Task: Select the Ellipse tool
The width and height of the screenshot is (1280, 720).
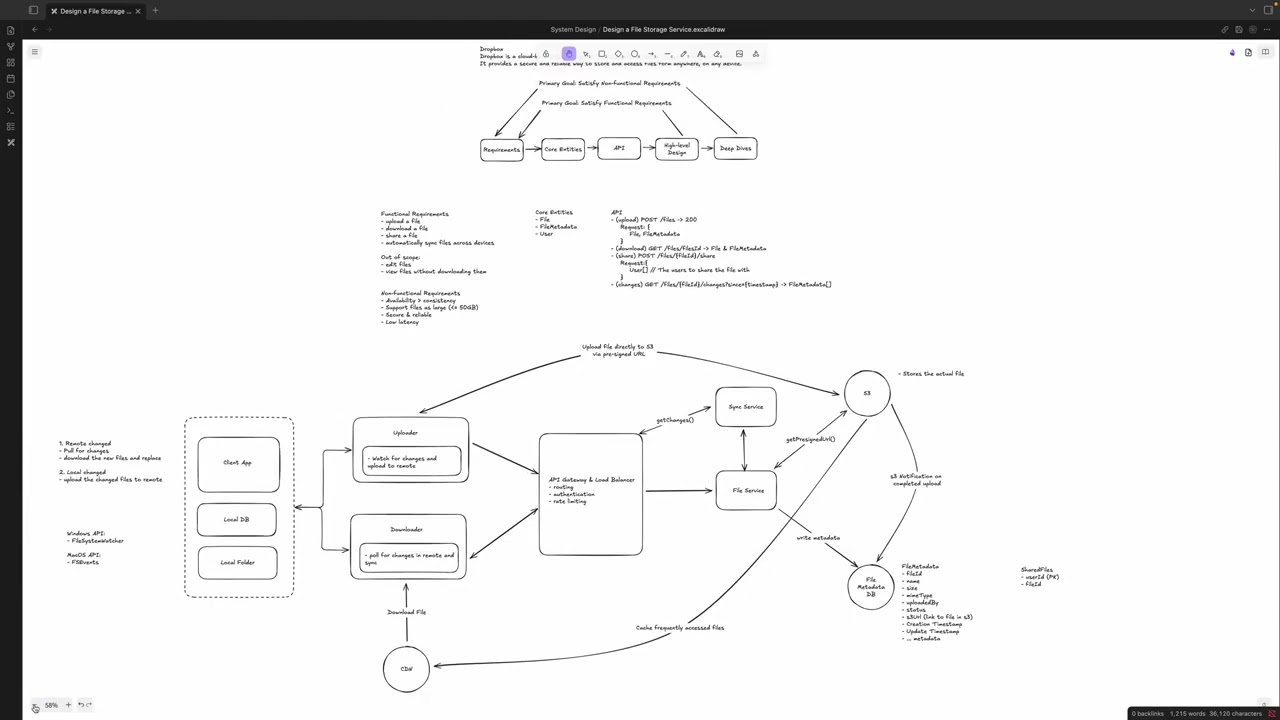Action: tap(634, 54)
